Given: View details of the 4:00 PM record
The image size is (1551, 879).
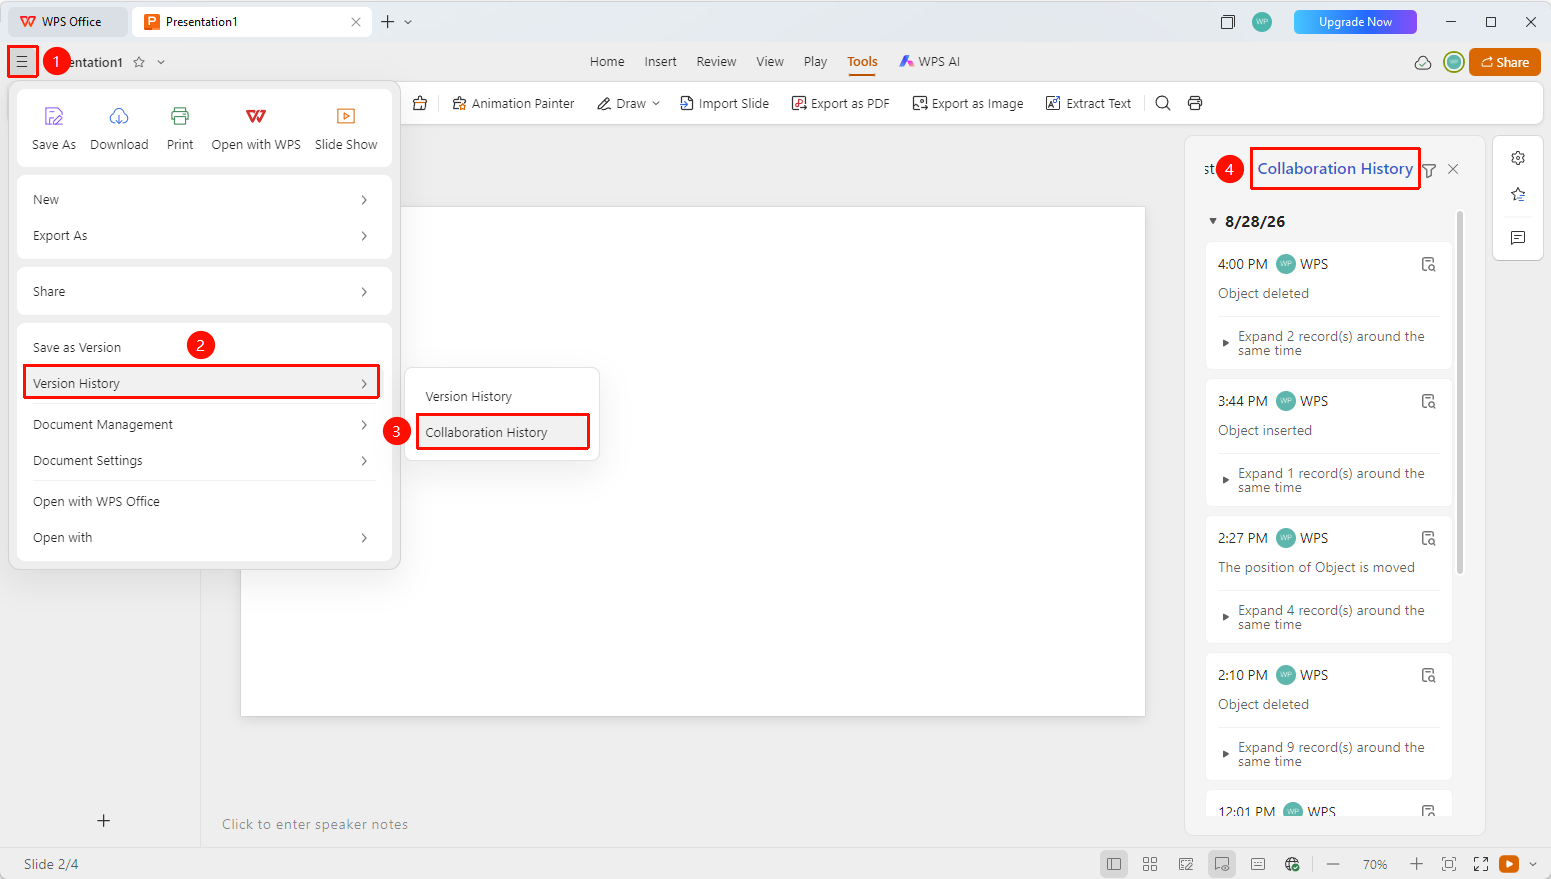Looking at the screenshot, I should coord(1429,264).
